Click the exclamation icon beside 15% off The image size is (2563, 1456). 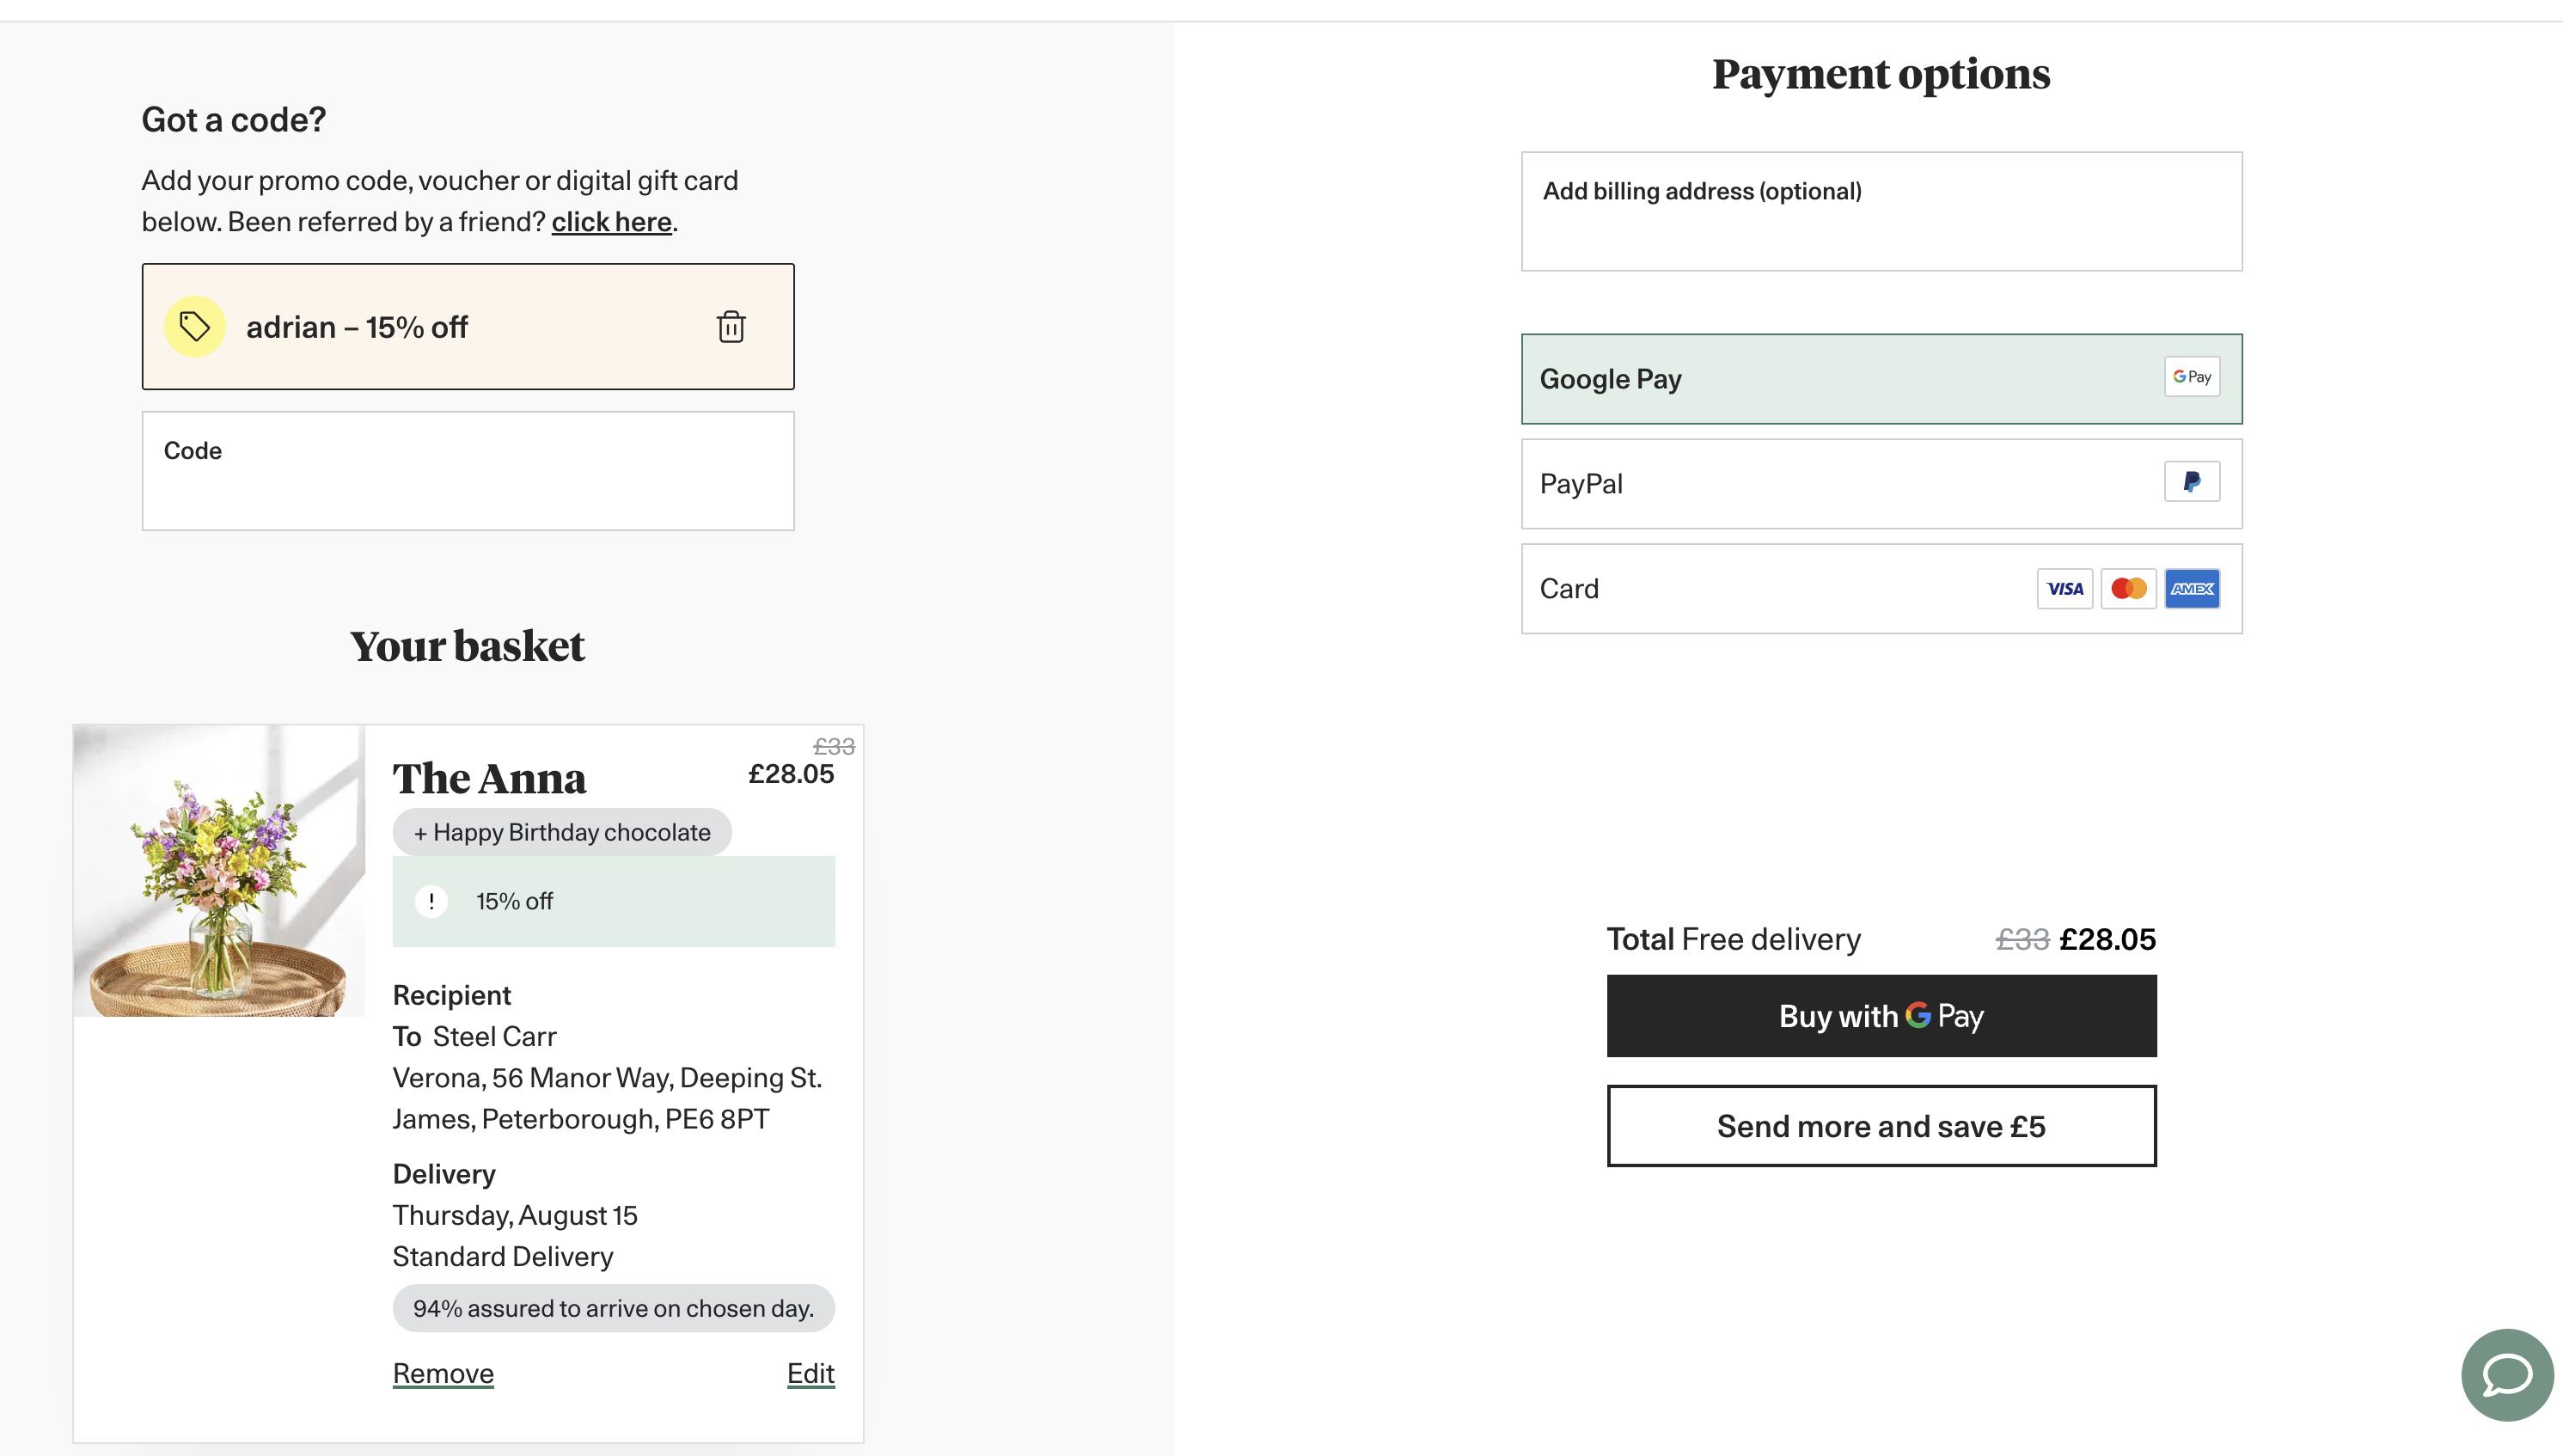point(431,901)
